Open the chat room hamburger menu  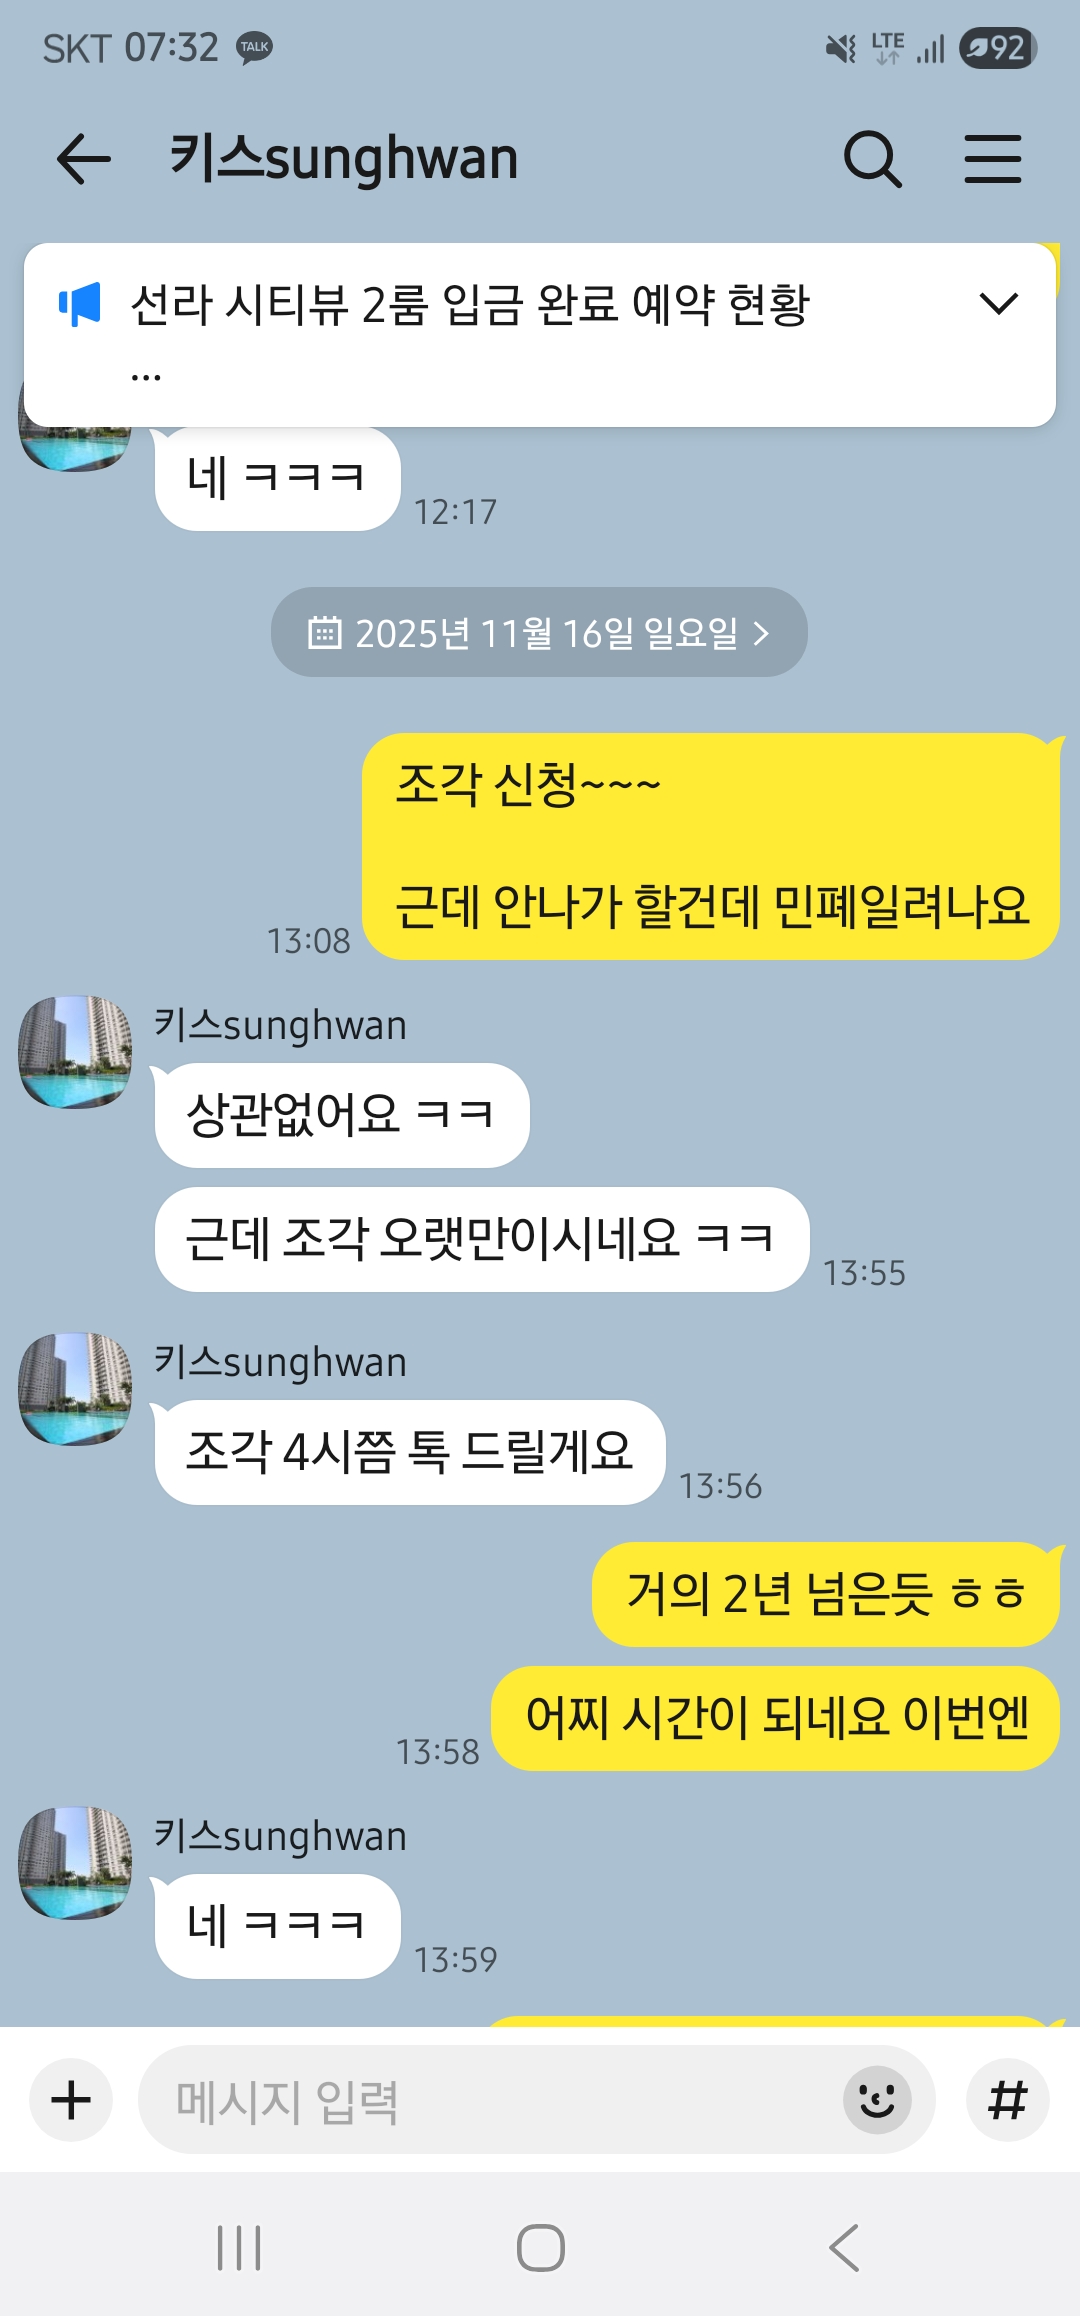993,159
